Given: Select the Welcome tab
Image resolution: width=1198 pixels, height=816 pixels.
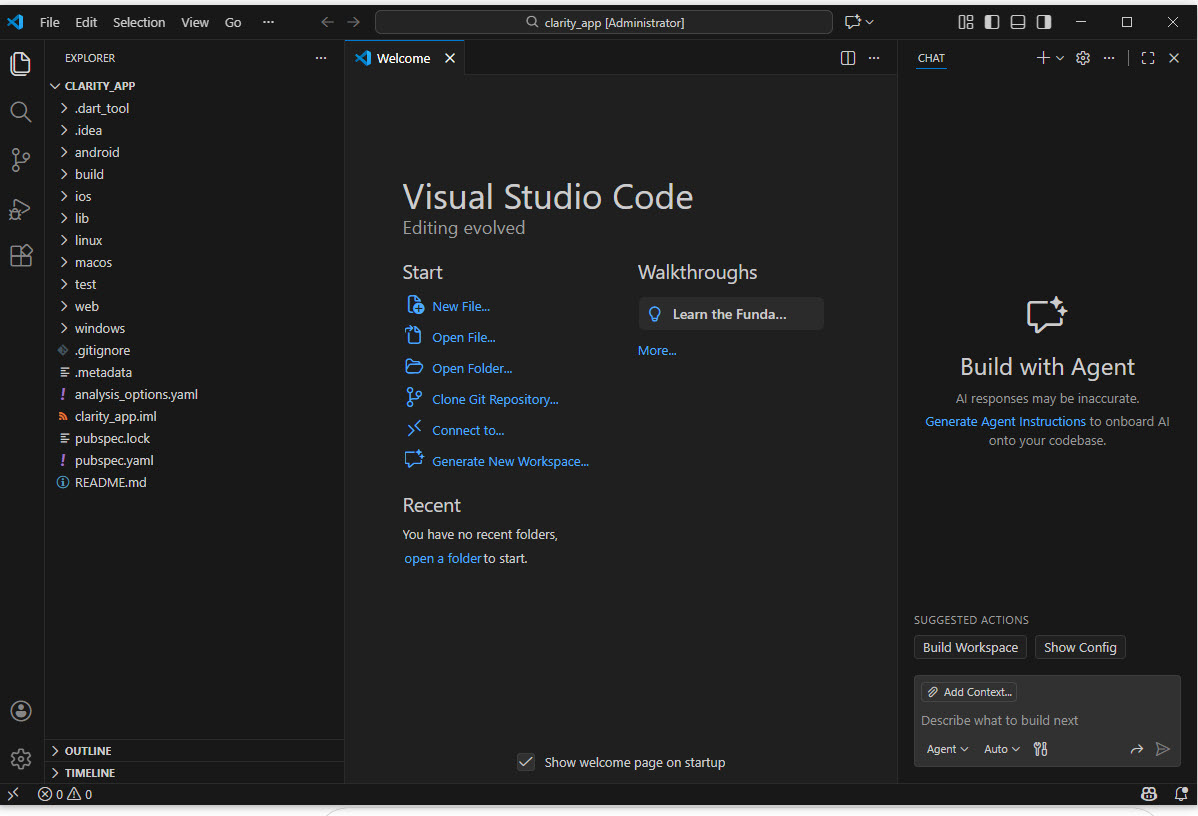Looking at the screenshot, I should 403,58.
